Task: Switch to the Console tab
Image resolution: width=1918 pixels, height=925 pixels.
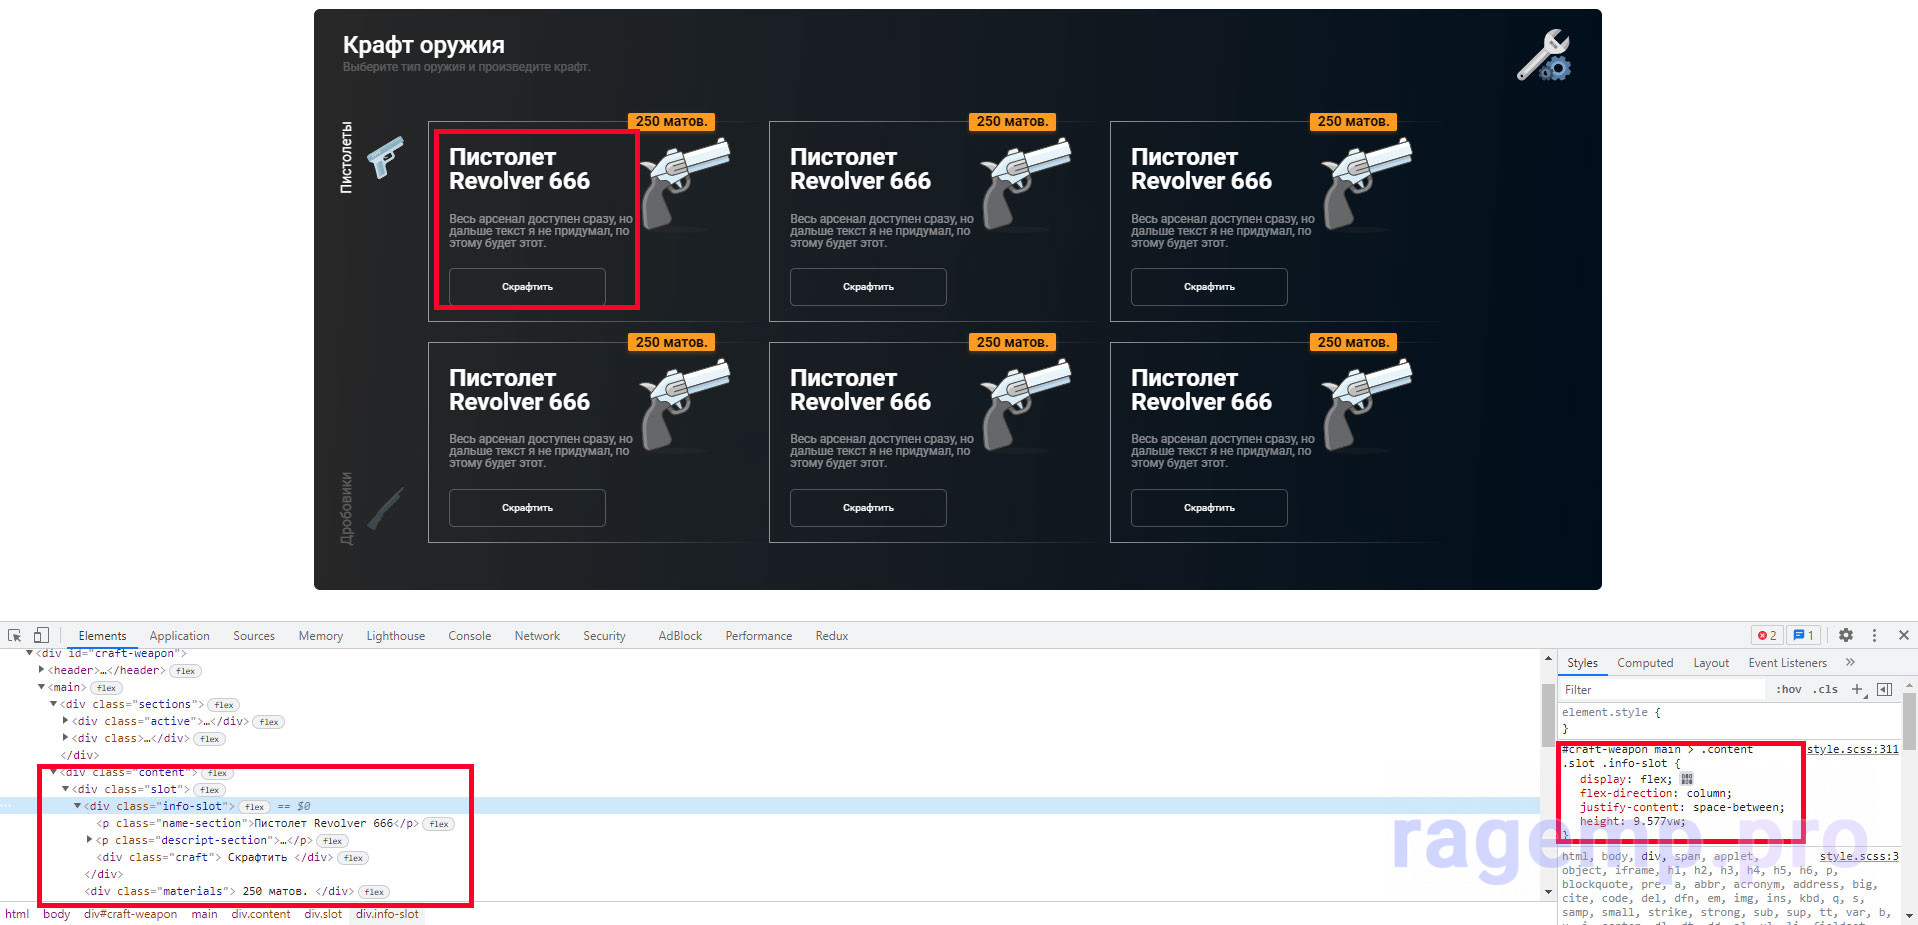Action: (469, 635)
